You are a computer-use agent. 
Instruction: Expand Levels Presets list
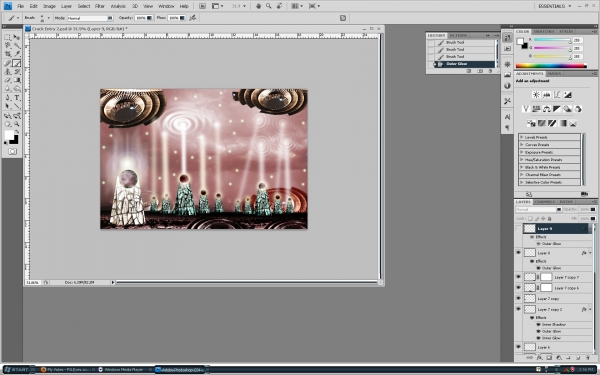(522, 137)
